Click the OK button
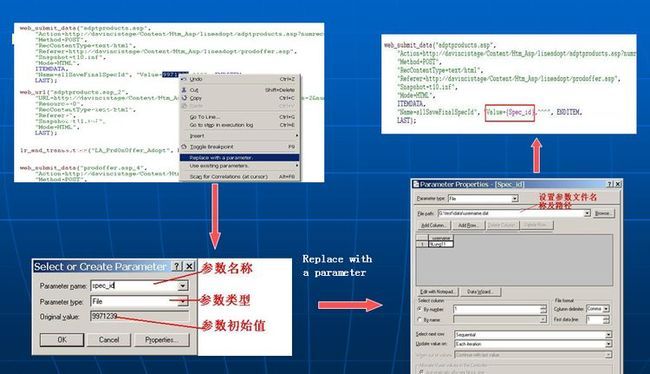The height and width of the screenshot is (374, 650). [x=62, y=340]
